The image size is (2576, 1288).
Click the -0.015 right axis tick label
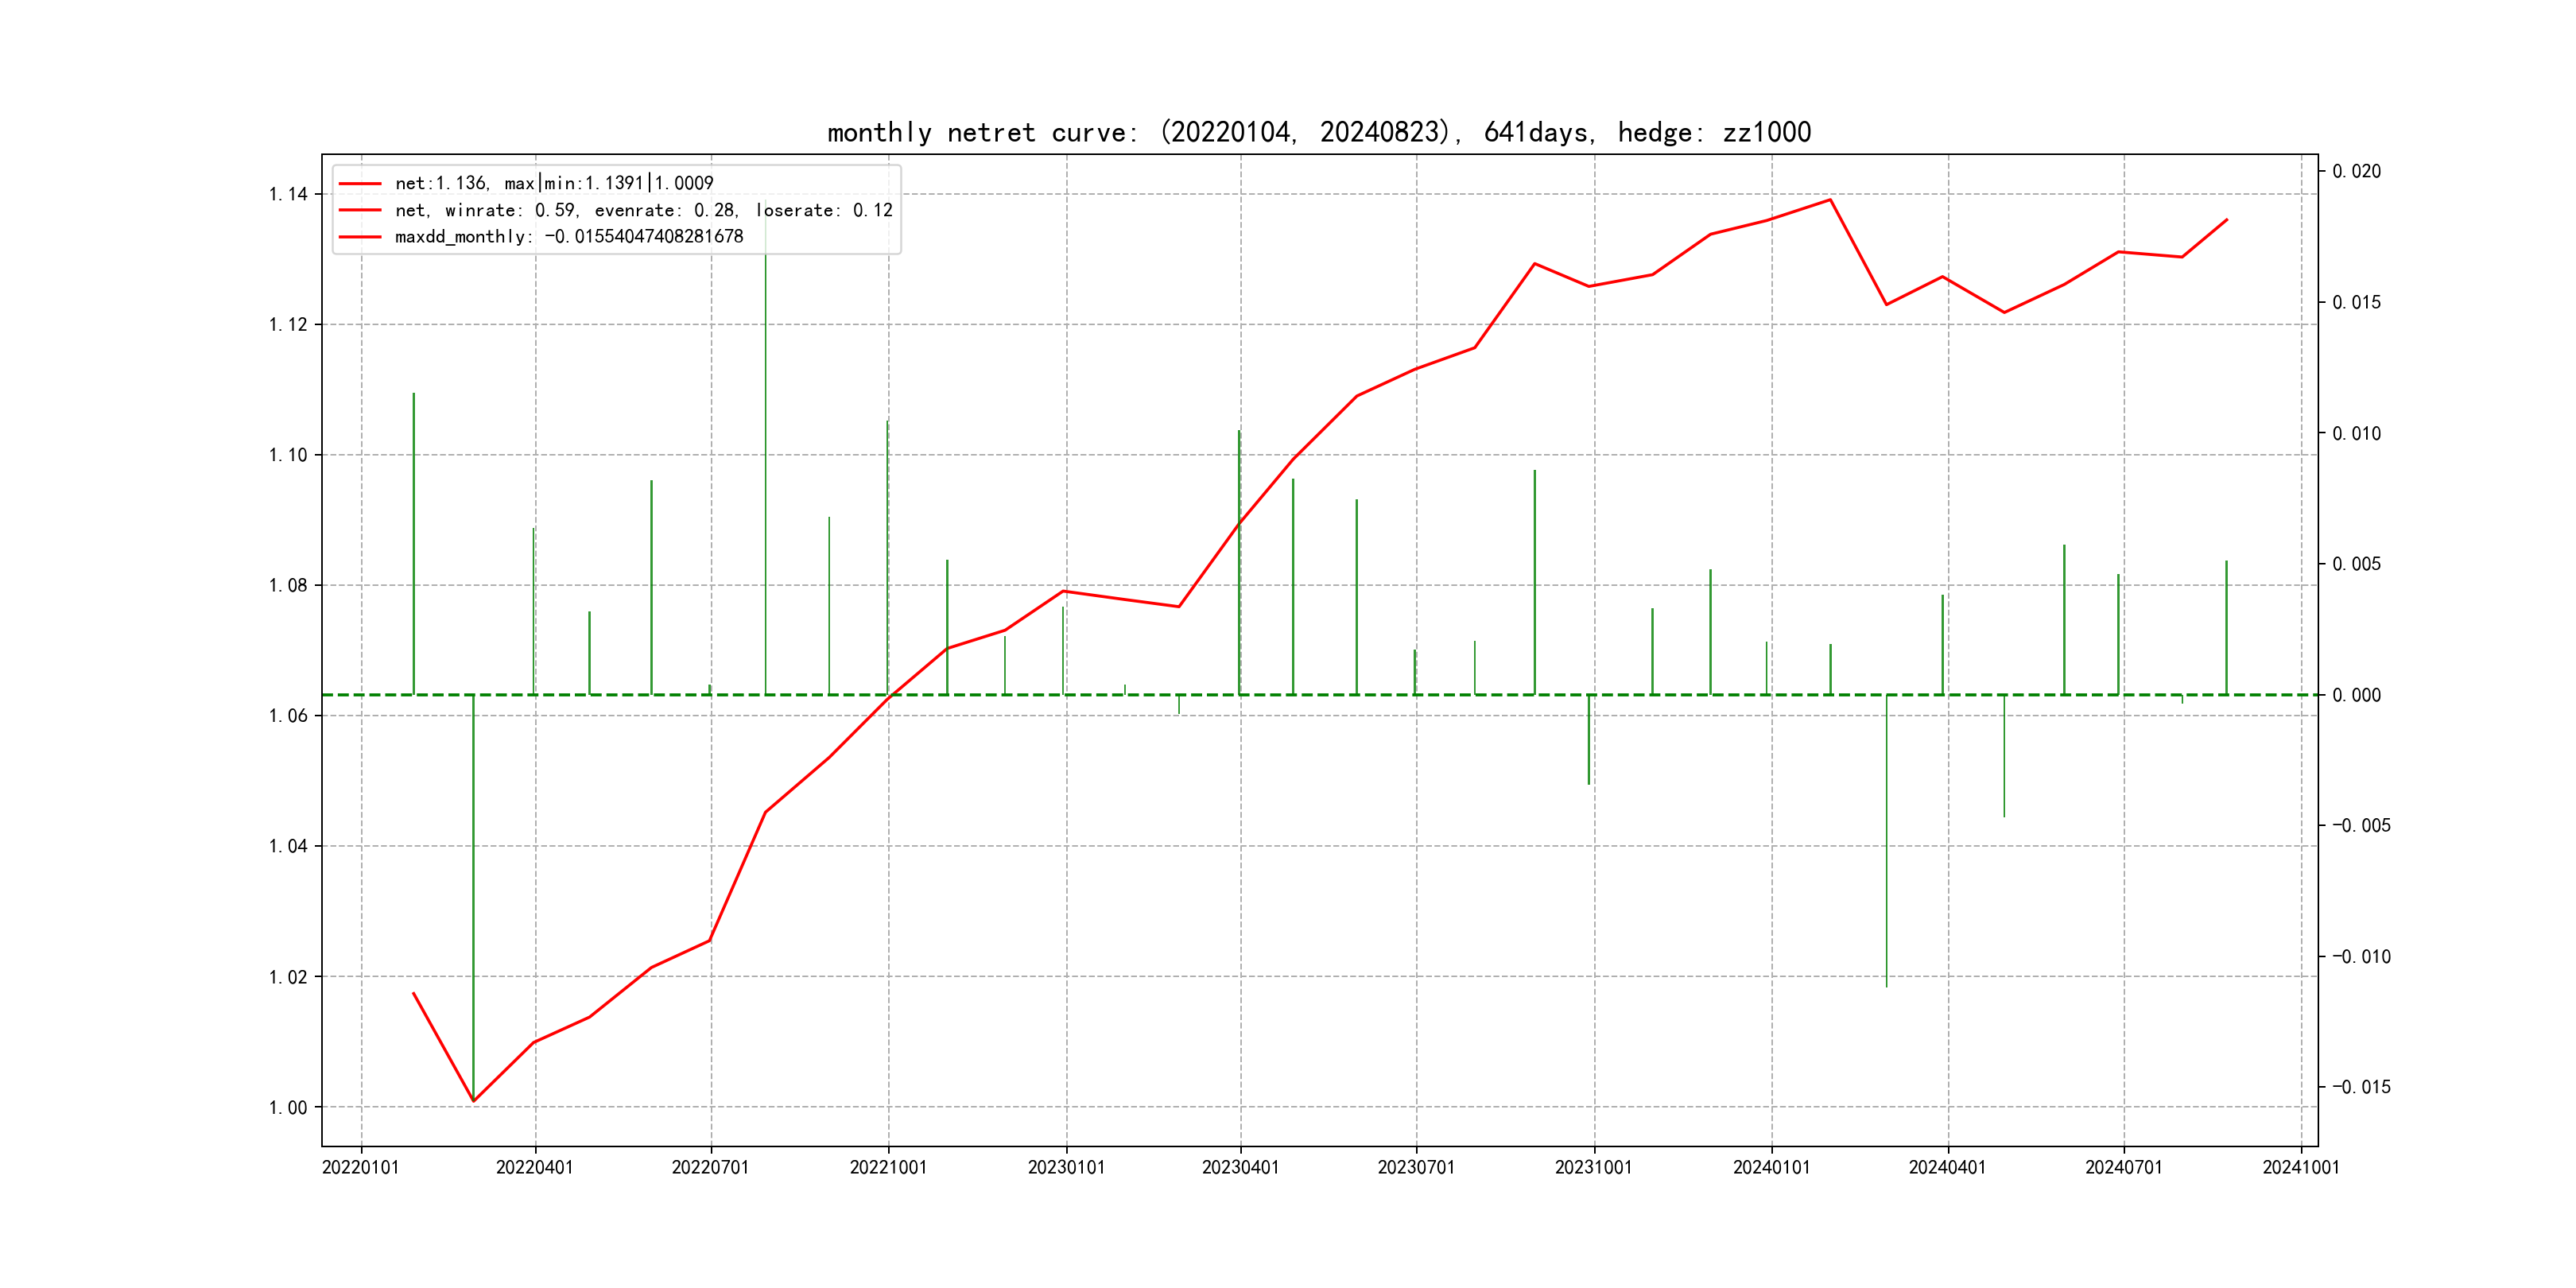[x=2361, y=1087]
